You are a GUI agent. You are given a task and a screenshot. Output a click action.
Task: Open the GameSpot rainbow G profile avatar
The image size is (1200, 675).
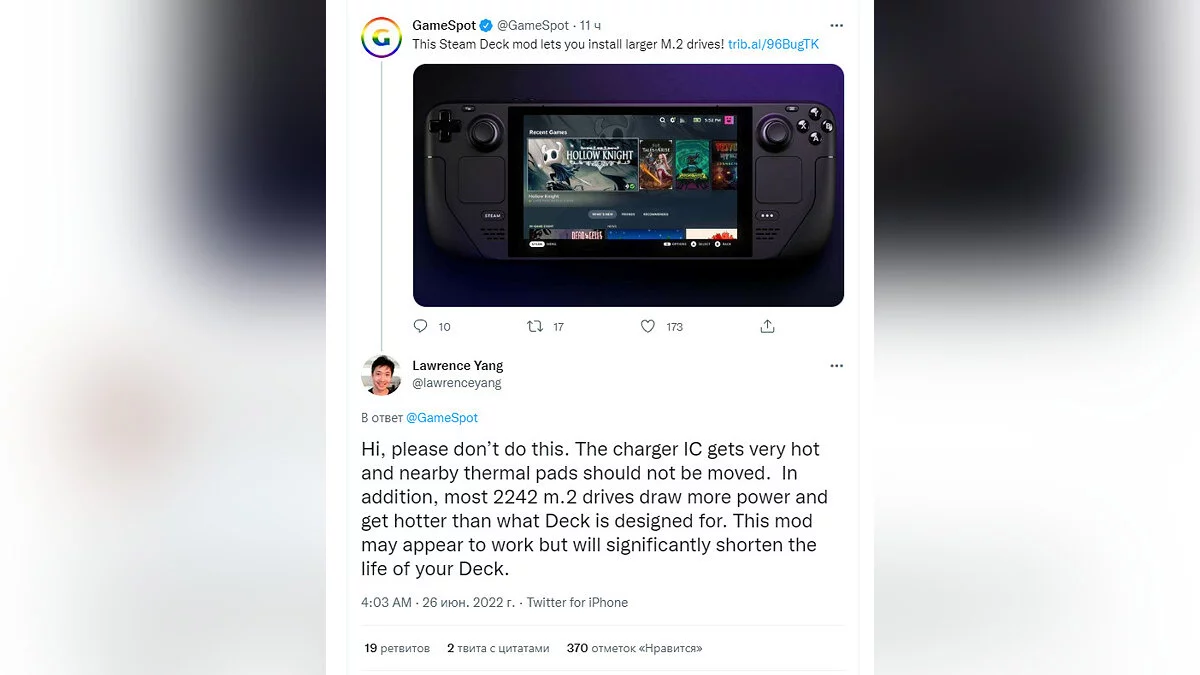coord(381,38)
